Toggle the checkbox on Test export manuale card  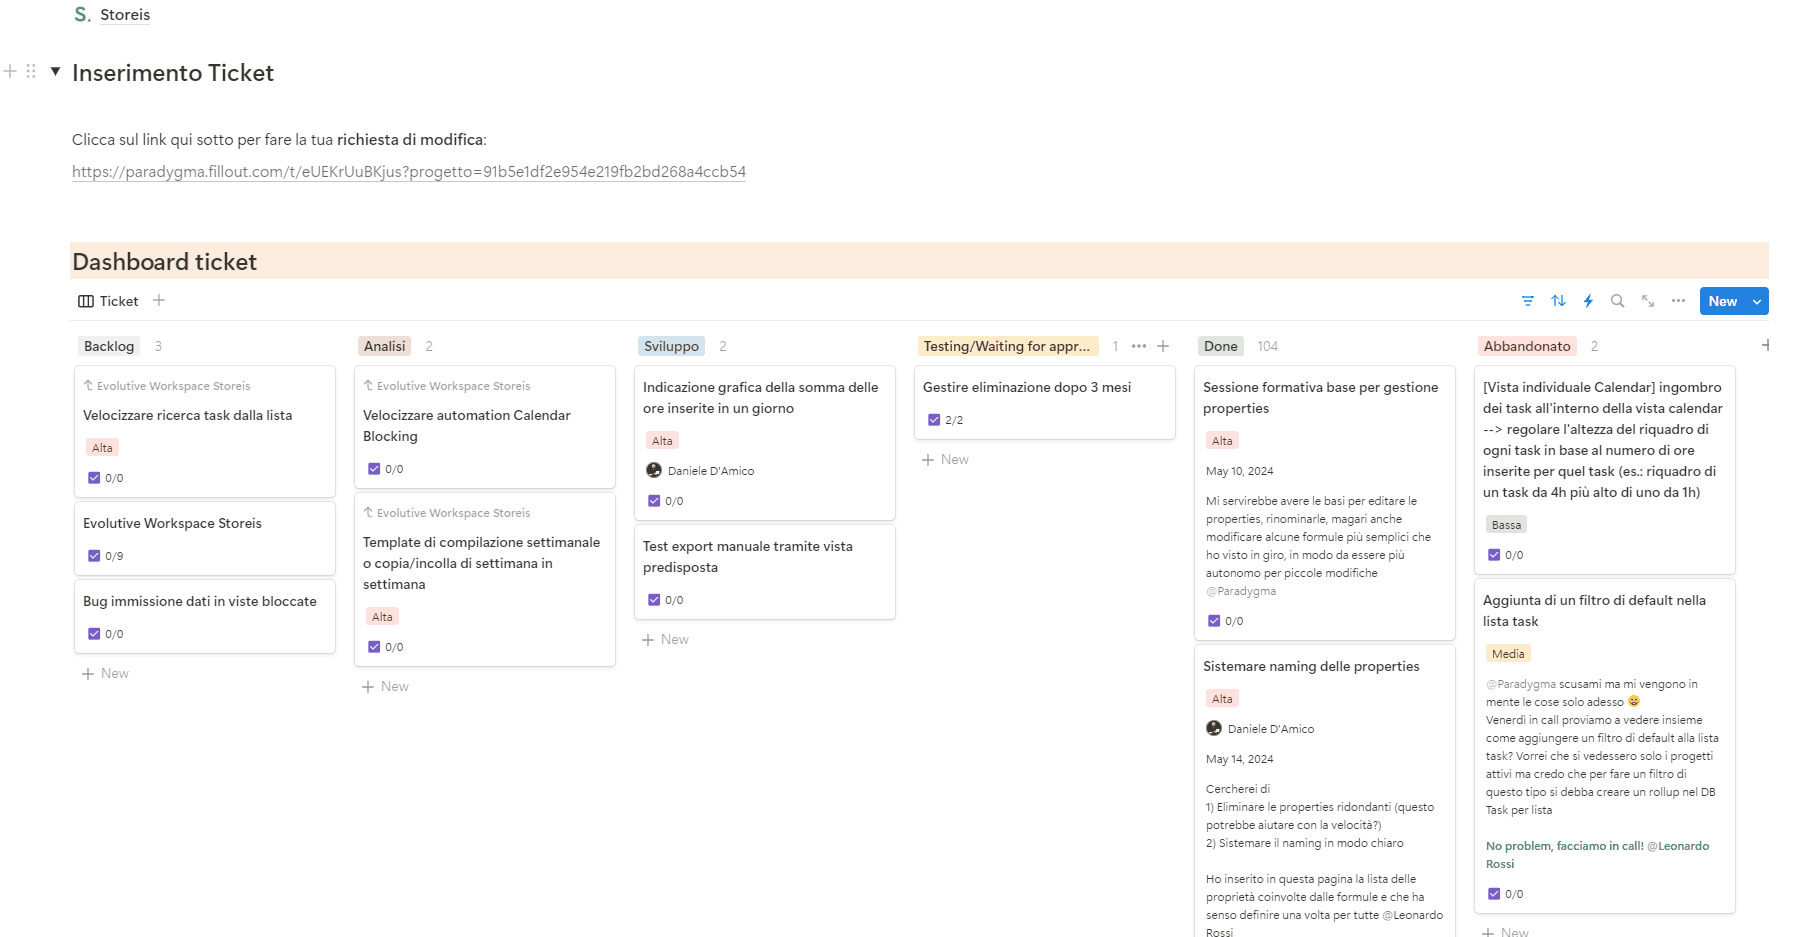point(653,600)
